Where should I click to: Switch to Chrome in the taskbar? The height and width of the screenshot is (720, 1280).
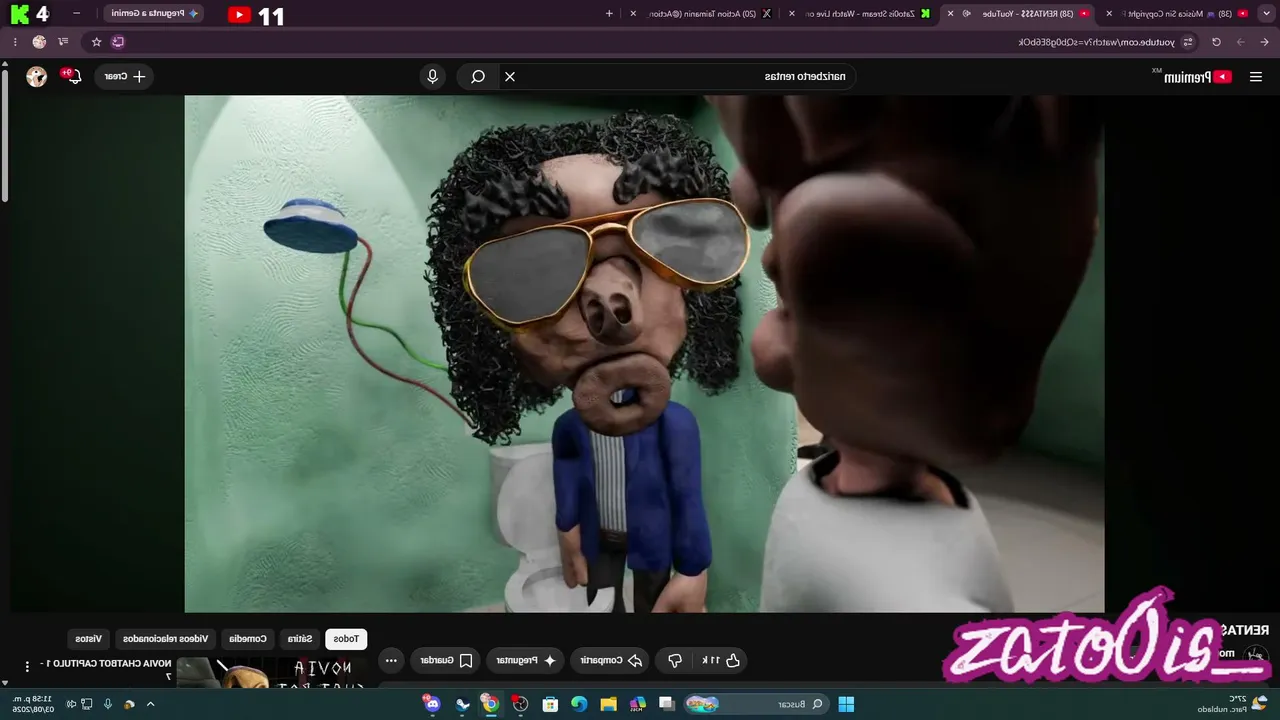490,704
